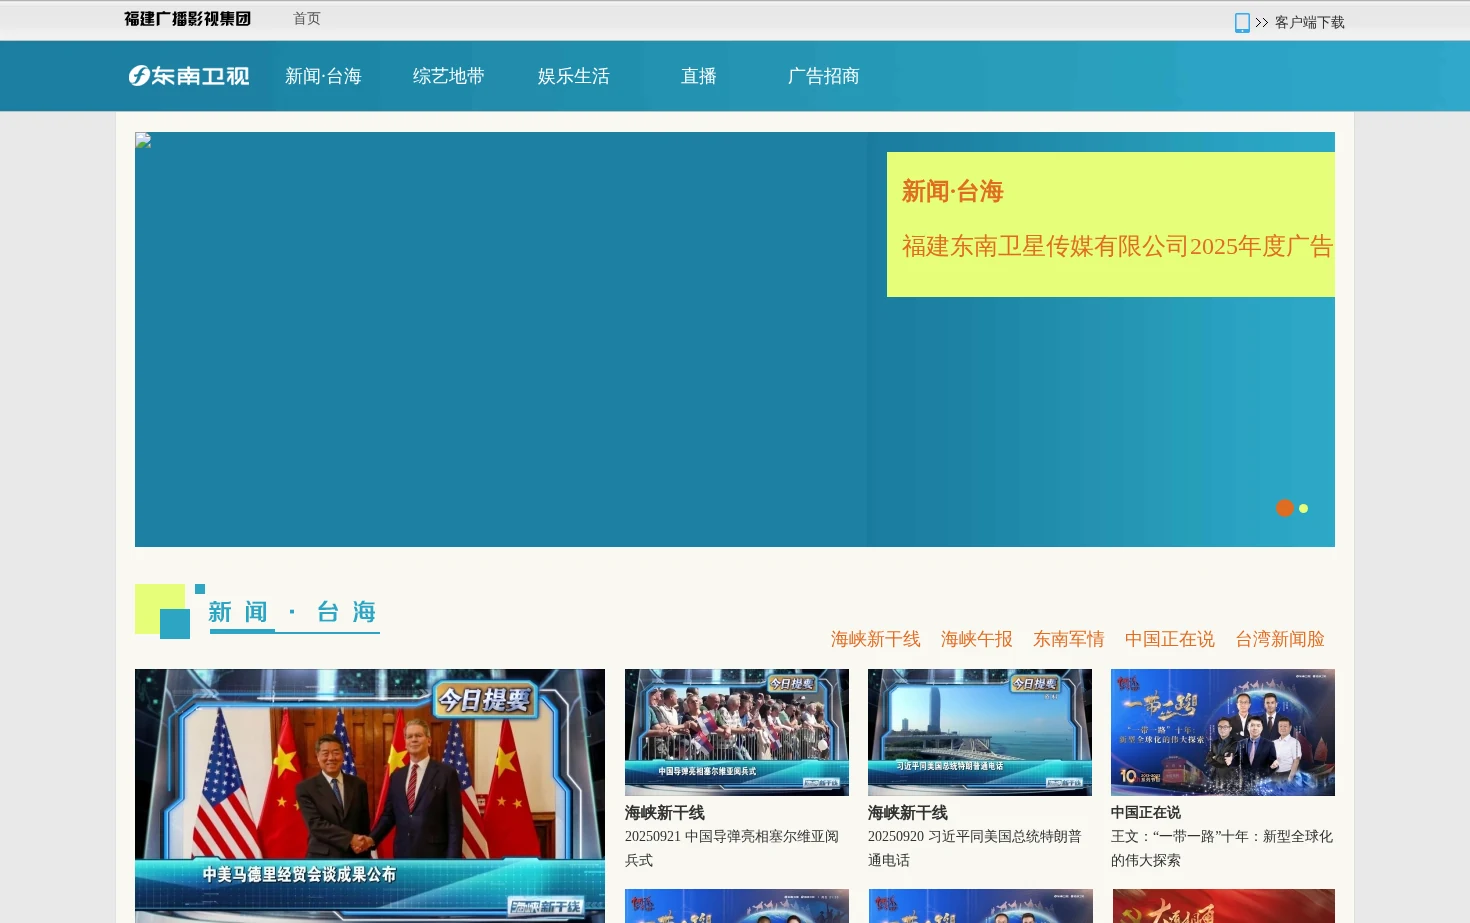Open the 首页 link in top bar
Image resolution: width=1470 pixels, height=923 pixels.
[x=307, y=19]
